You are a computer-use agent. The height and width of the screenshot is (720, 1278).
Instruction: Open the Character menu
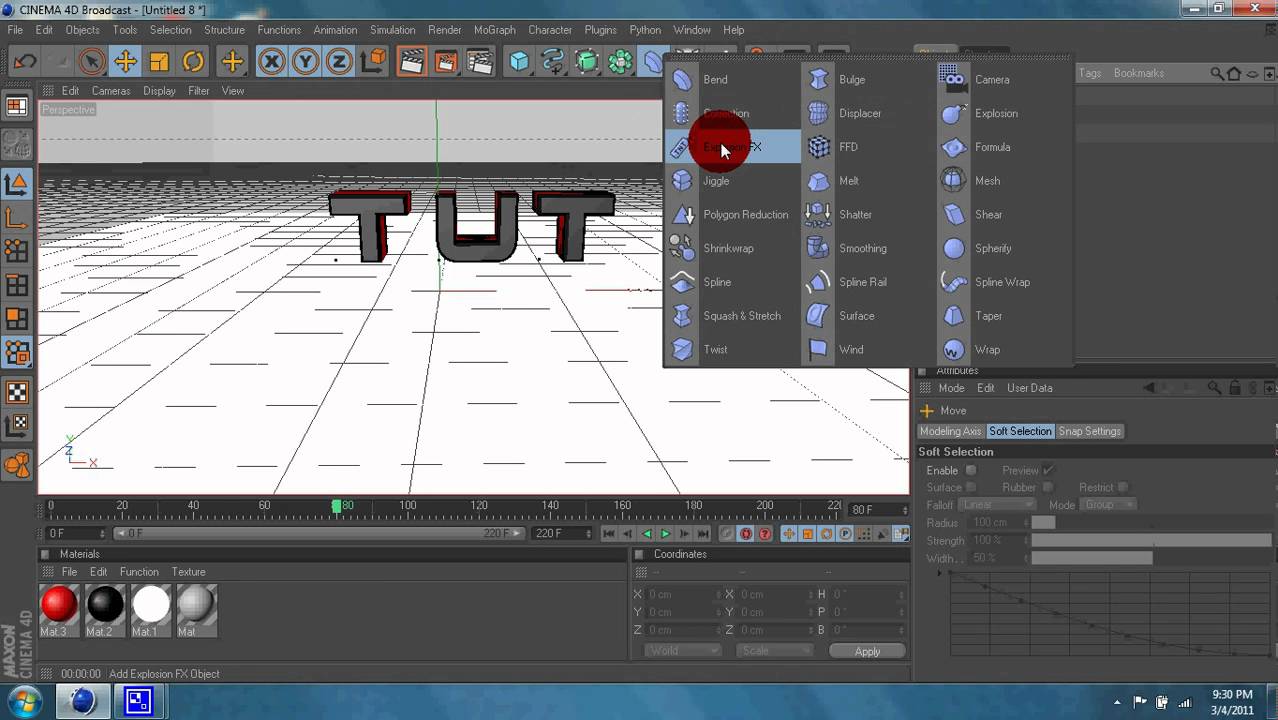coord(550,30)
